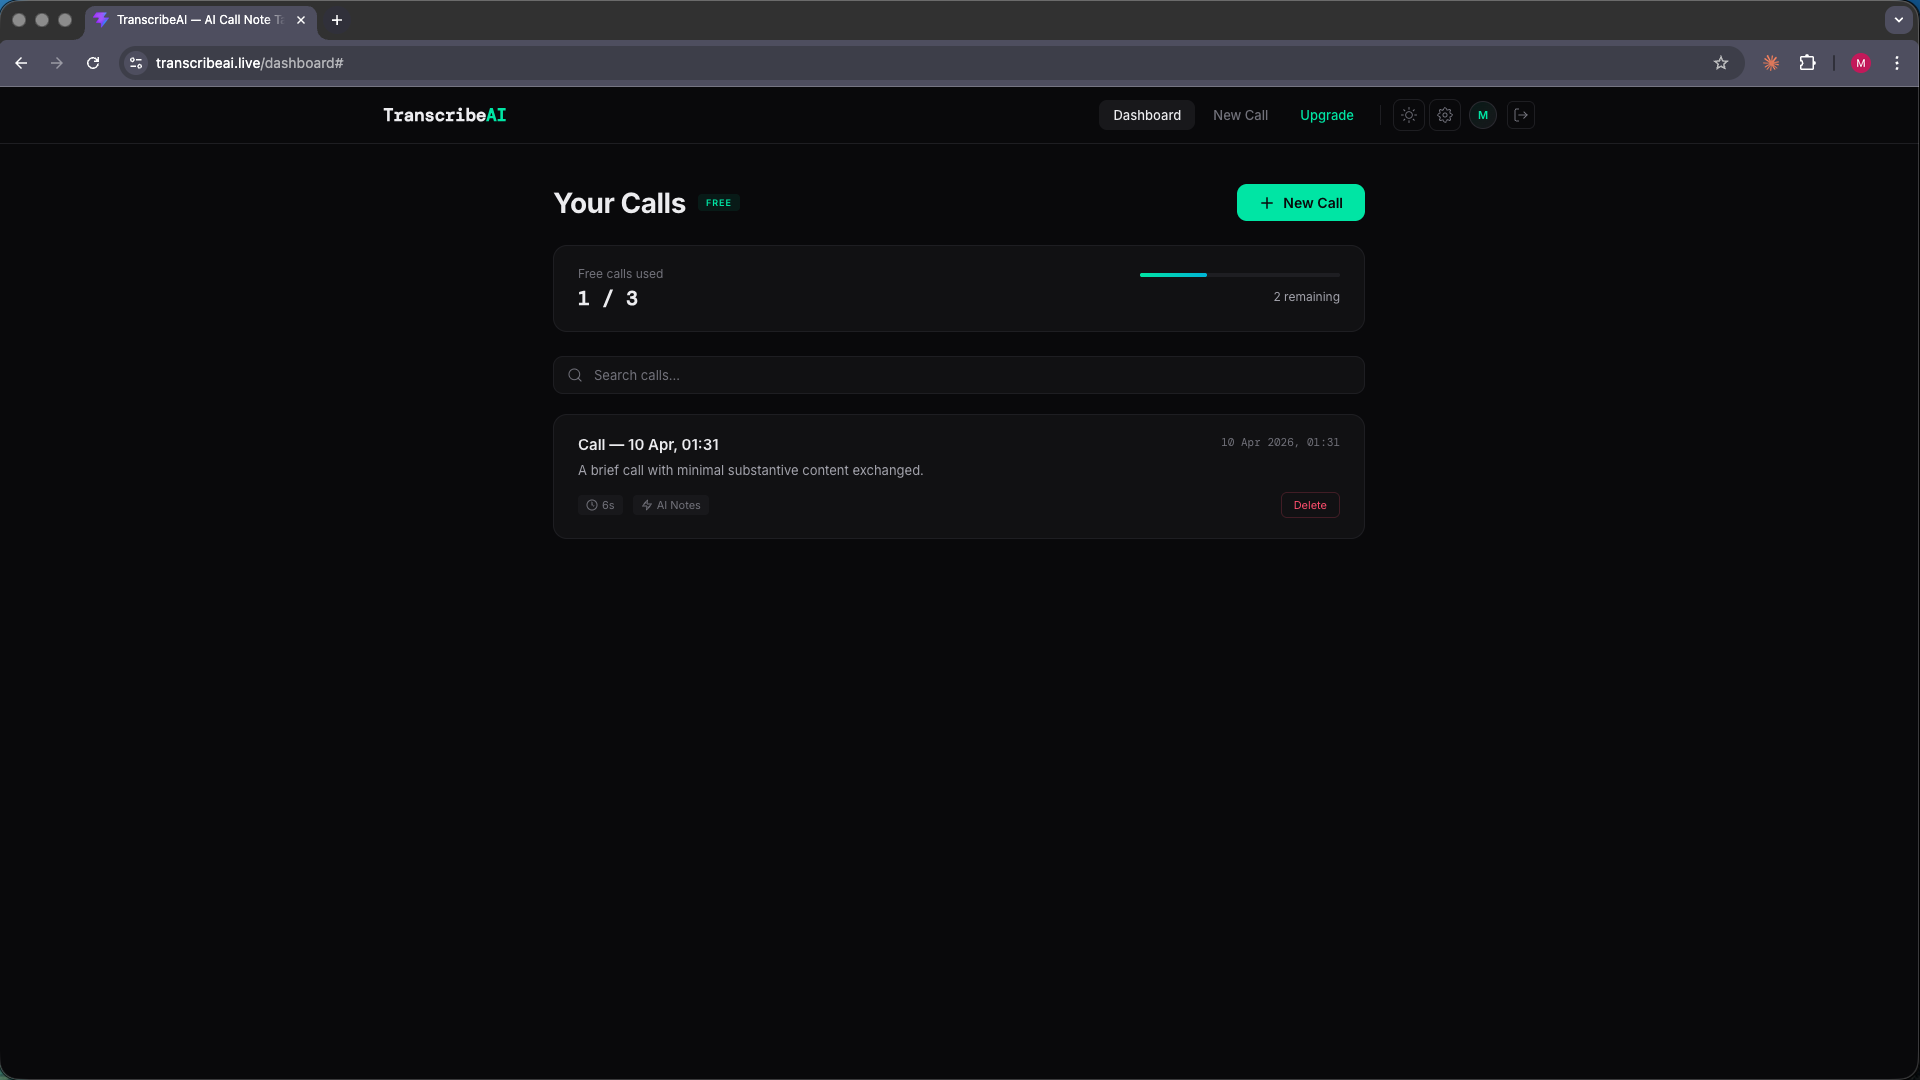Open the browser extensions puzzle icon

coord(1808,62)
